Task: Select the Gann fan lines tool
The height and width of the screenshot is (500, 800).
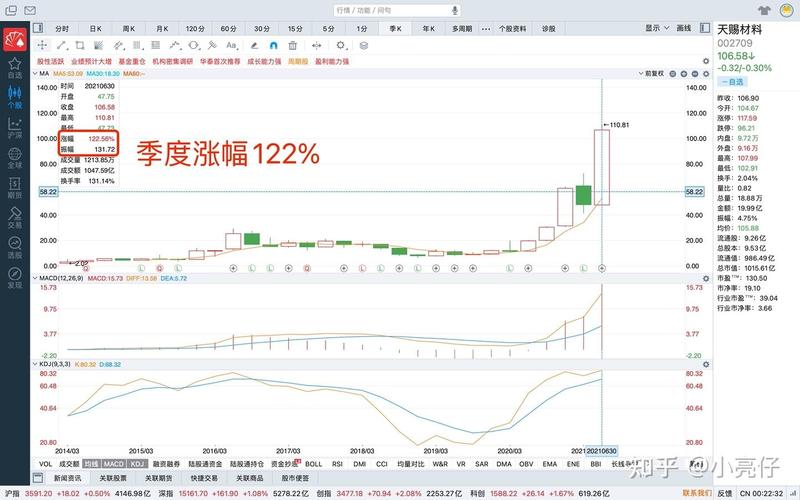Action: 99,45
